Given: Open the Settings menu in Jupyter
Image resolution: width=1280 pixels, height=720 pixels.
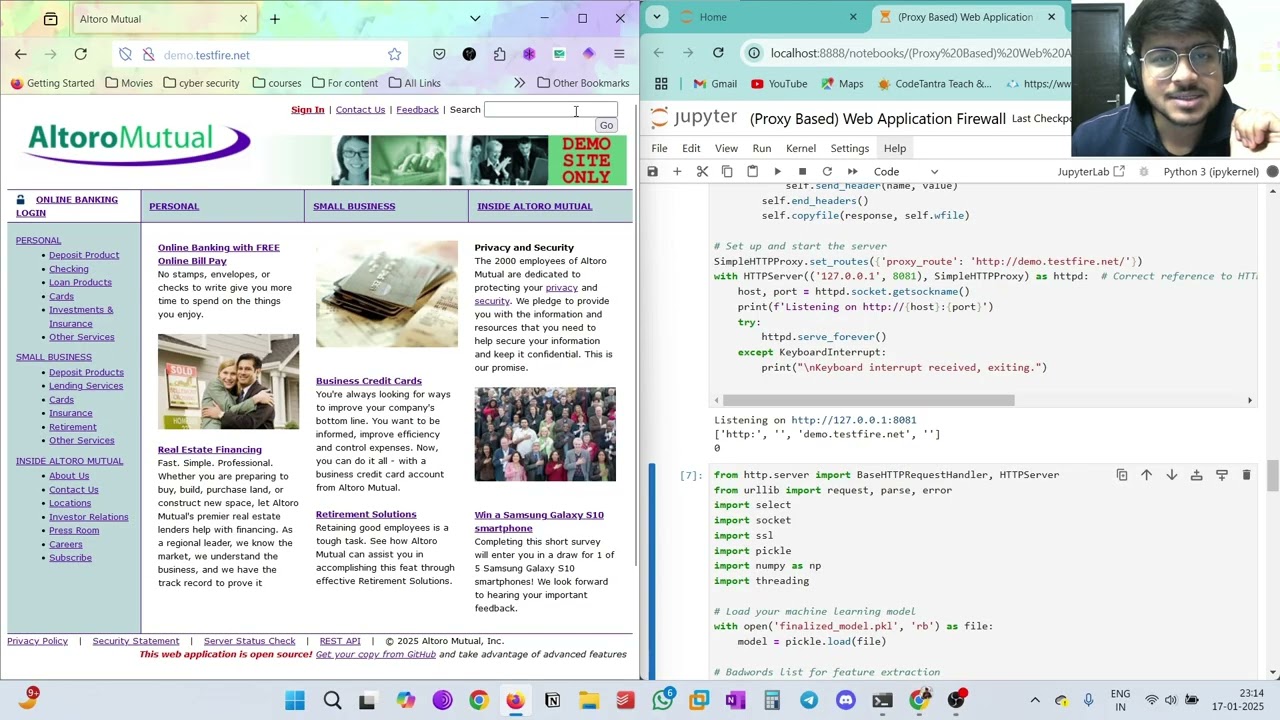Looking at the screenshot, I should pyautogui.click(x=849, y=148).
